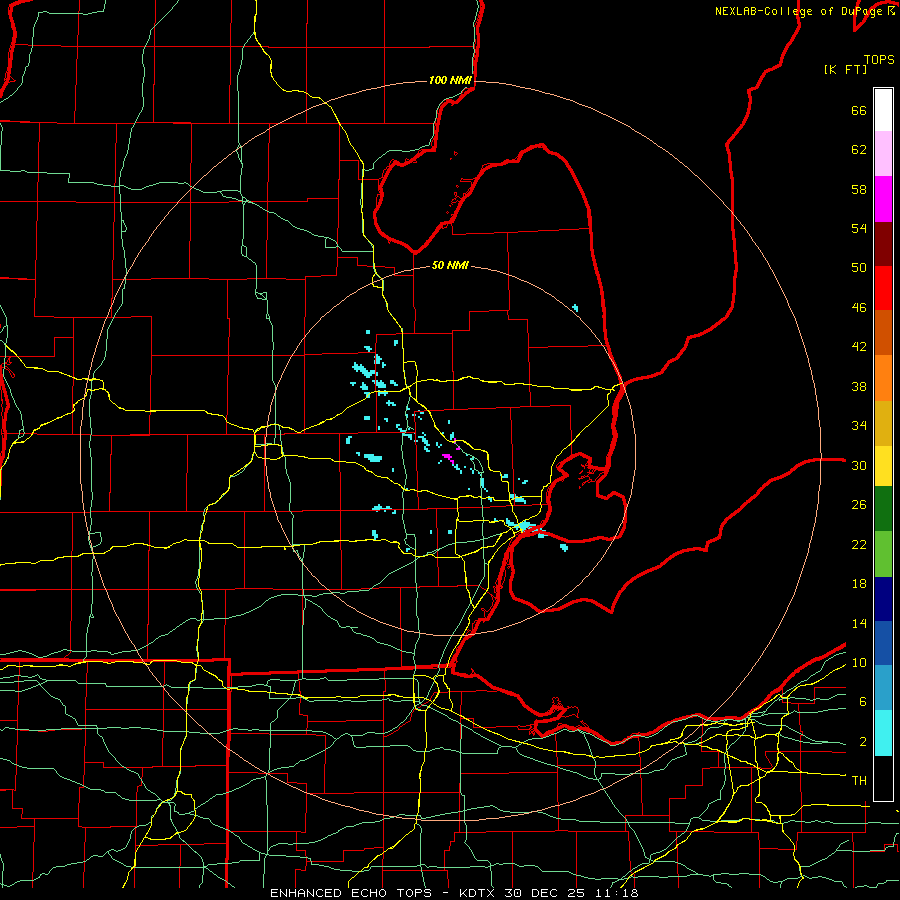
Task: Click the legend value "22"
Action: click(x=859, y=545)
